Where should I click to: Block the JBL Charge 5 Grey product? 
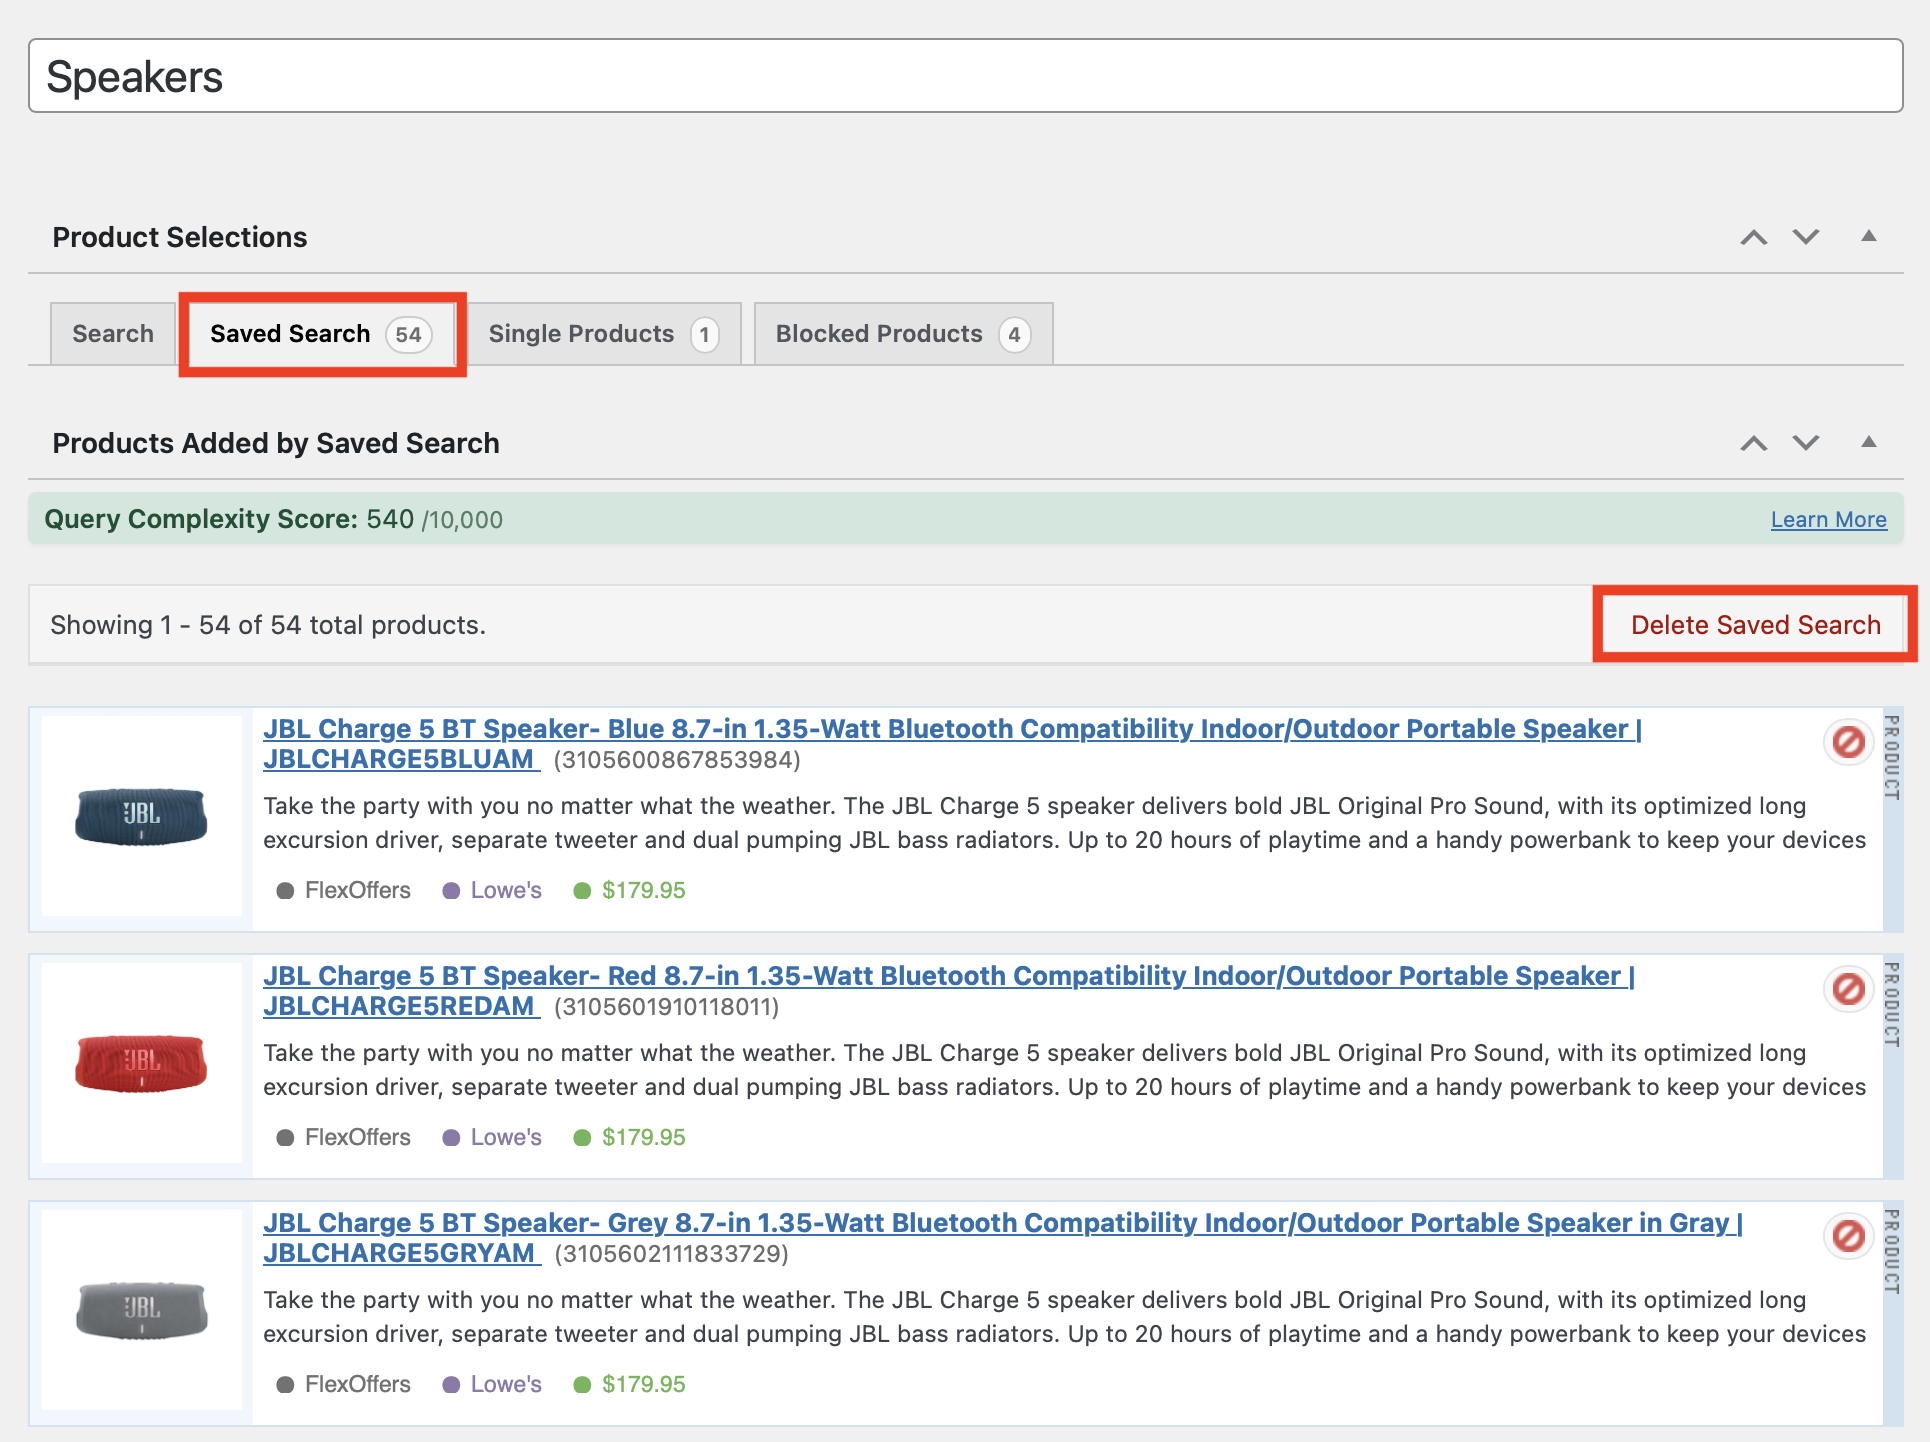point(1848,1236)
